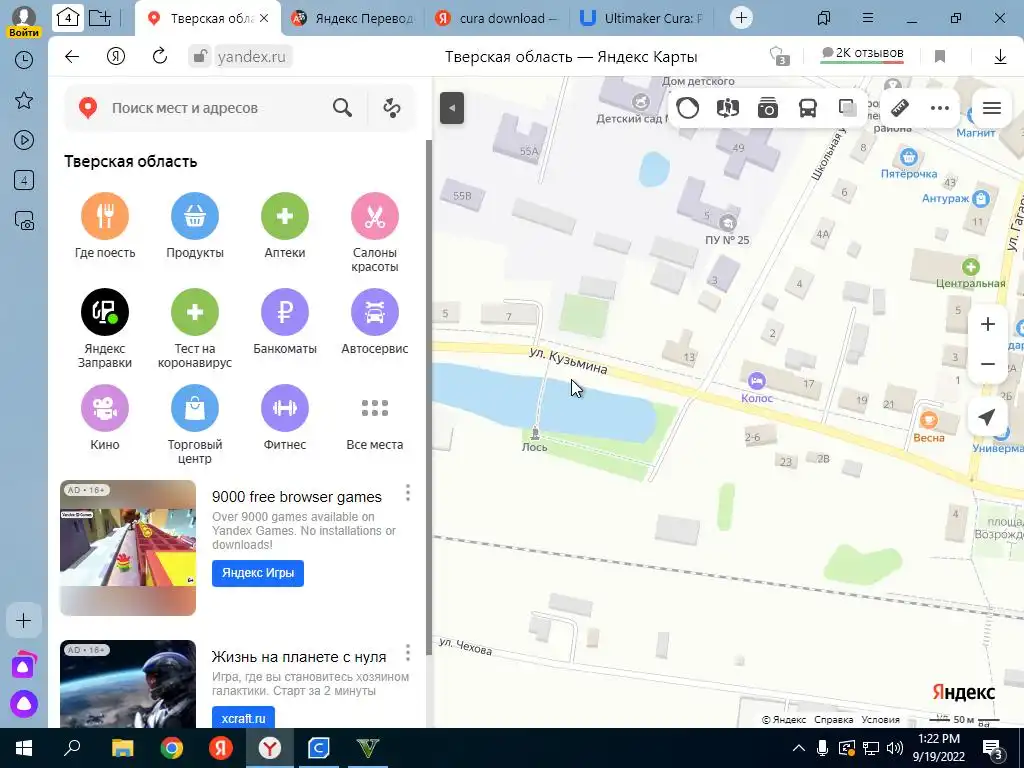Viewport: 1024px width, 768px height.
Task: Open the Продукты category
Action: [x=195, y=226]
